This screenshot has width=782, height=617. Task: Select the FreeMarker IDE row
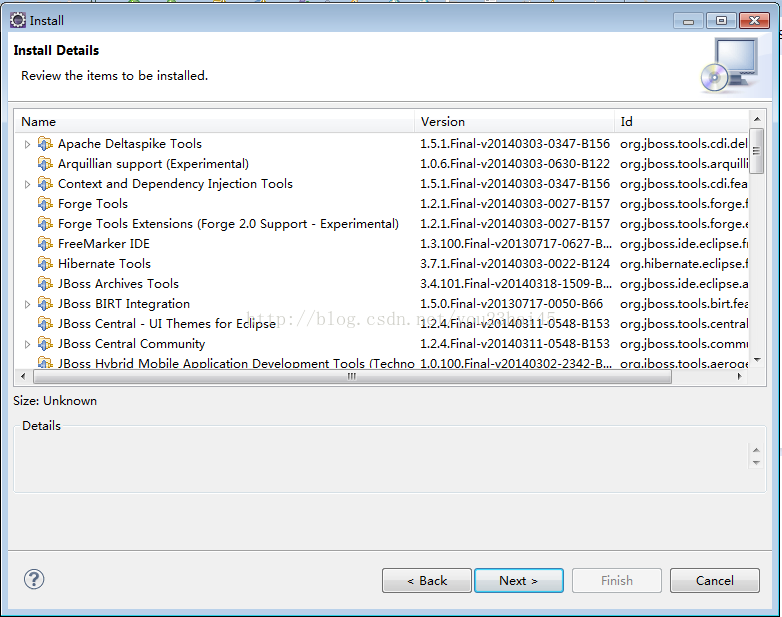[x=382, y=243]
